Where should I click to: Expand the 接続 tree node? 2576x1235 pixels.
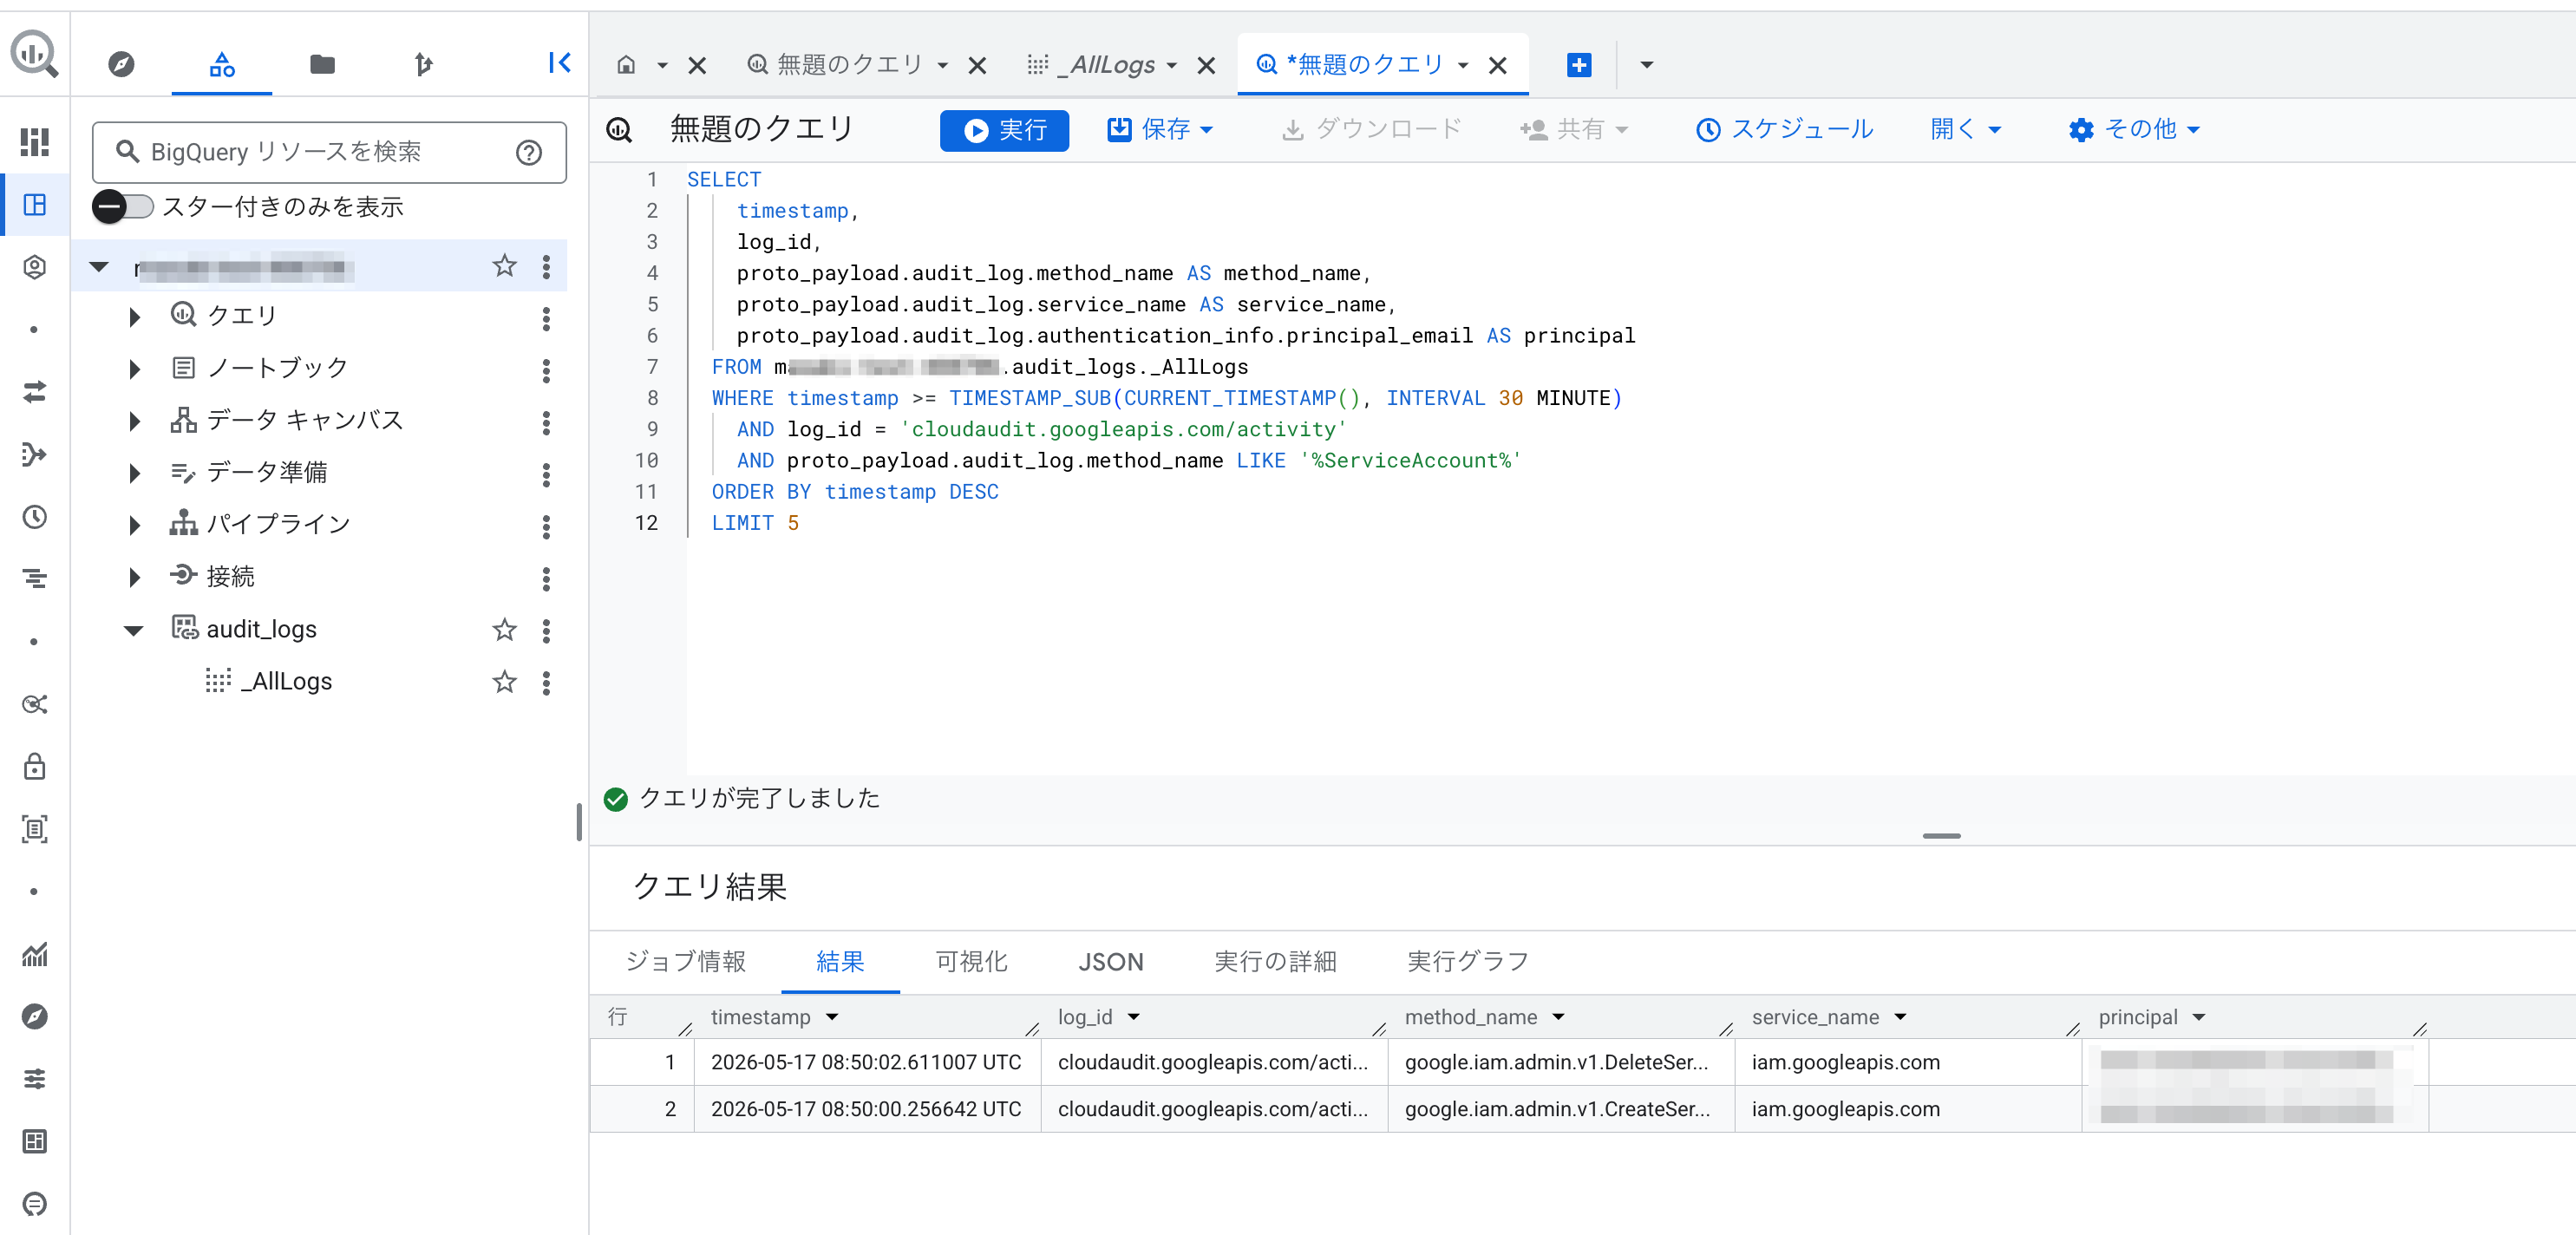(134, 578)
